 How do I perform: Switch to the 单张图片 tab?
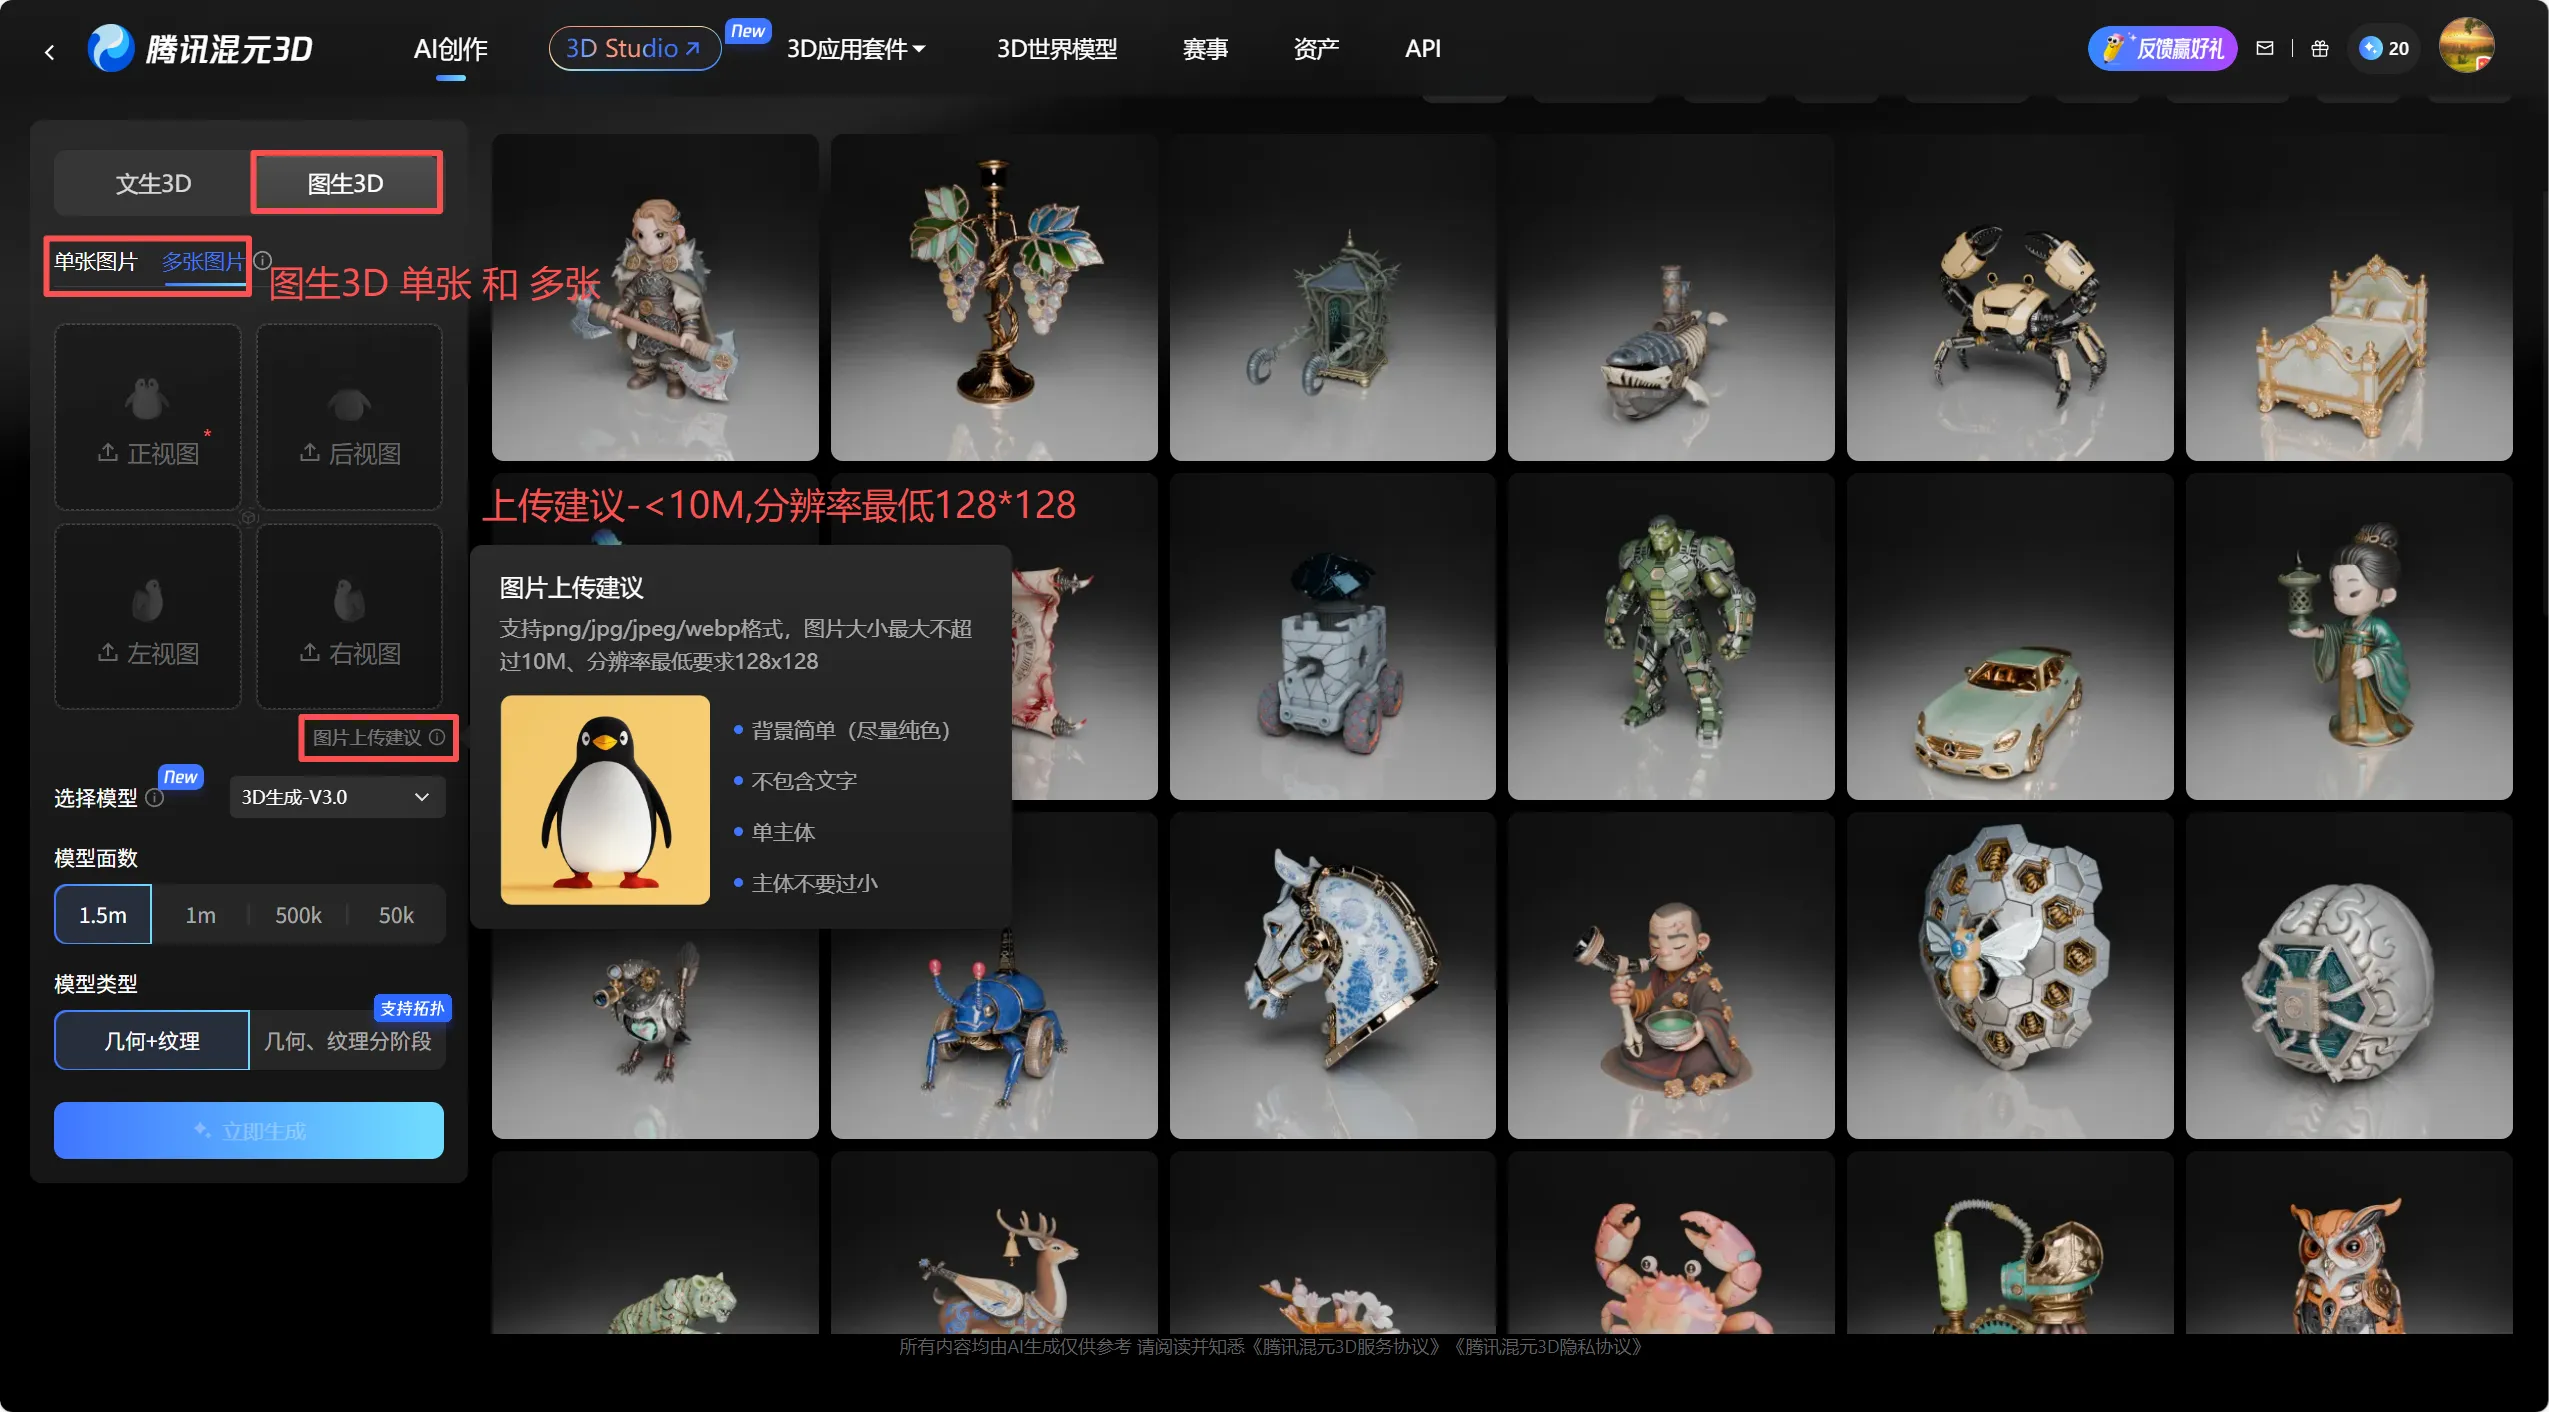(x=95, y=262)
